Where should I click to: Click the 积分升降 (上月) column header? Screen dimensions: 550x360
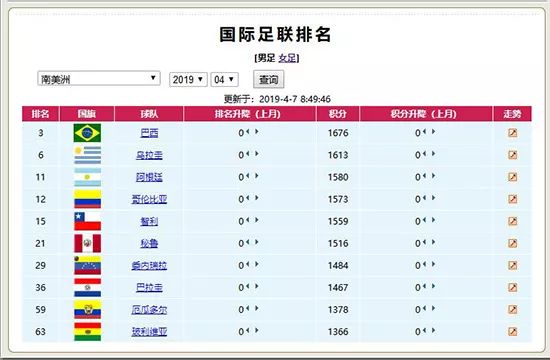point(426,114)
